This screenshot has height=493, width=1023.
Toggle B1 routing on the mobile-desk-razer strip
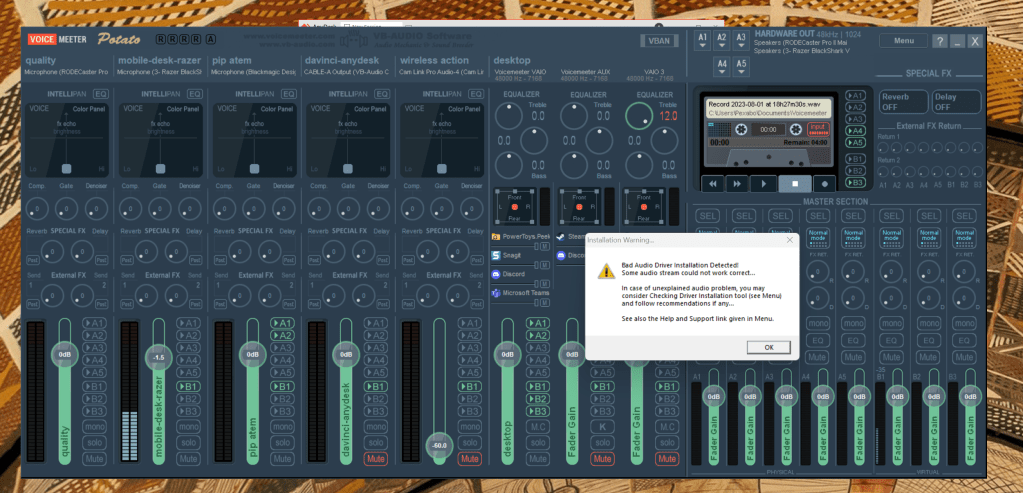coord(189,387)
